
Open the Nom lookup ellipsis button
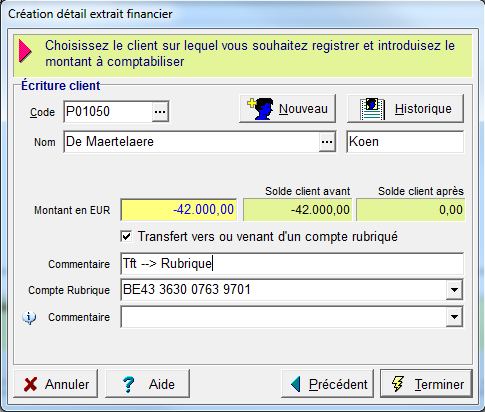327,142
